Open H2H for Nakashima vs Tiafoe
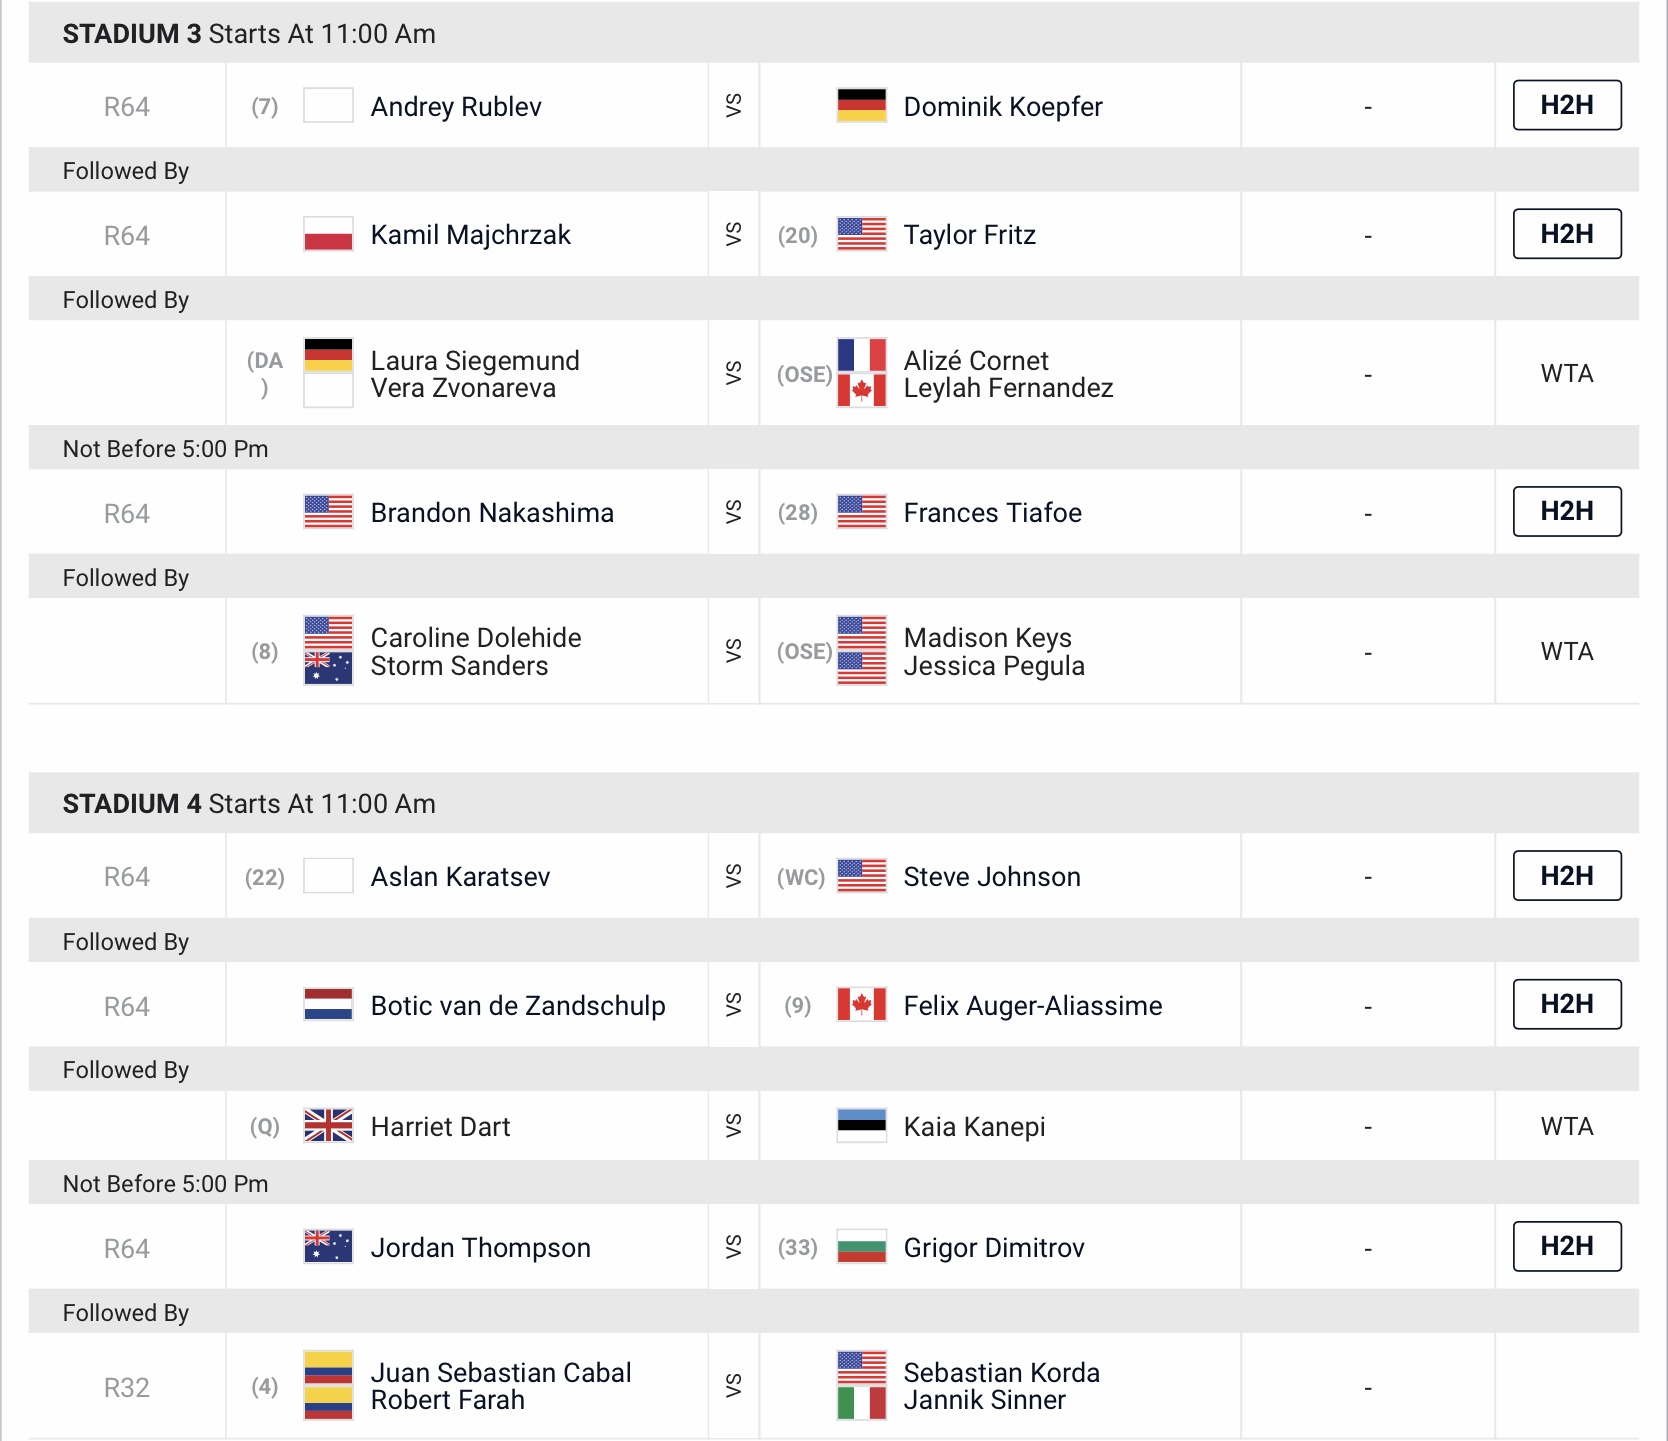The height and width of the screenshot is (1441, 1668). pyautogui.click(x=1567, y=511)
